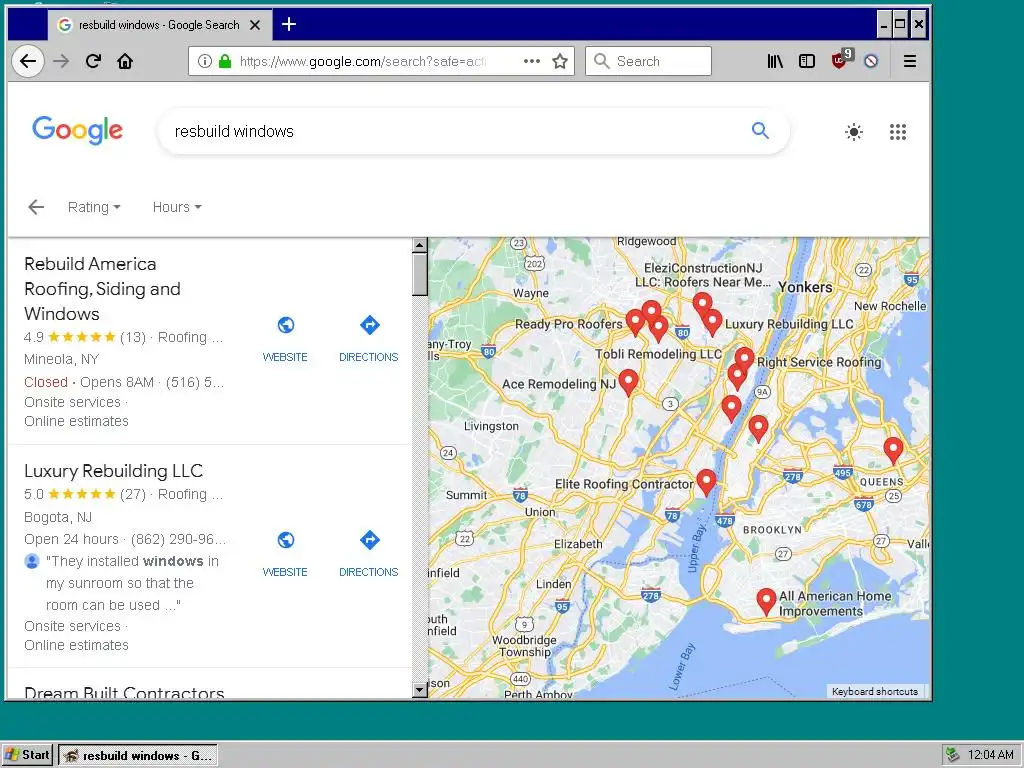The height and width of the screenshot is (768, 1024).
Task: Open the Luxury Rebuilding LLC listing title
Action: point(114,471)
